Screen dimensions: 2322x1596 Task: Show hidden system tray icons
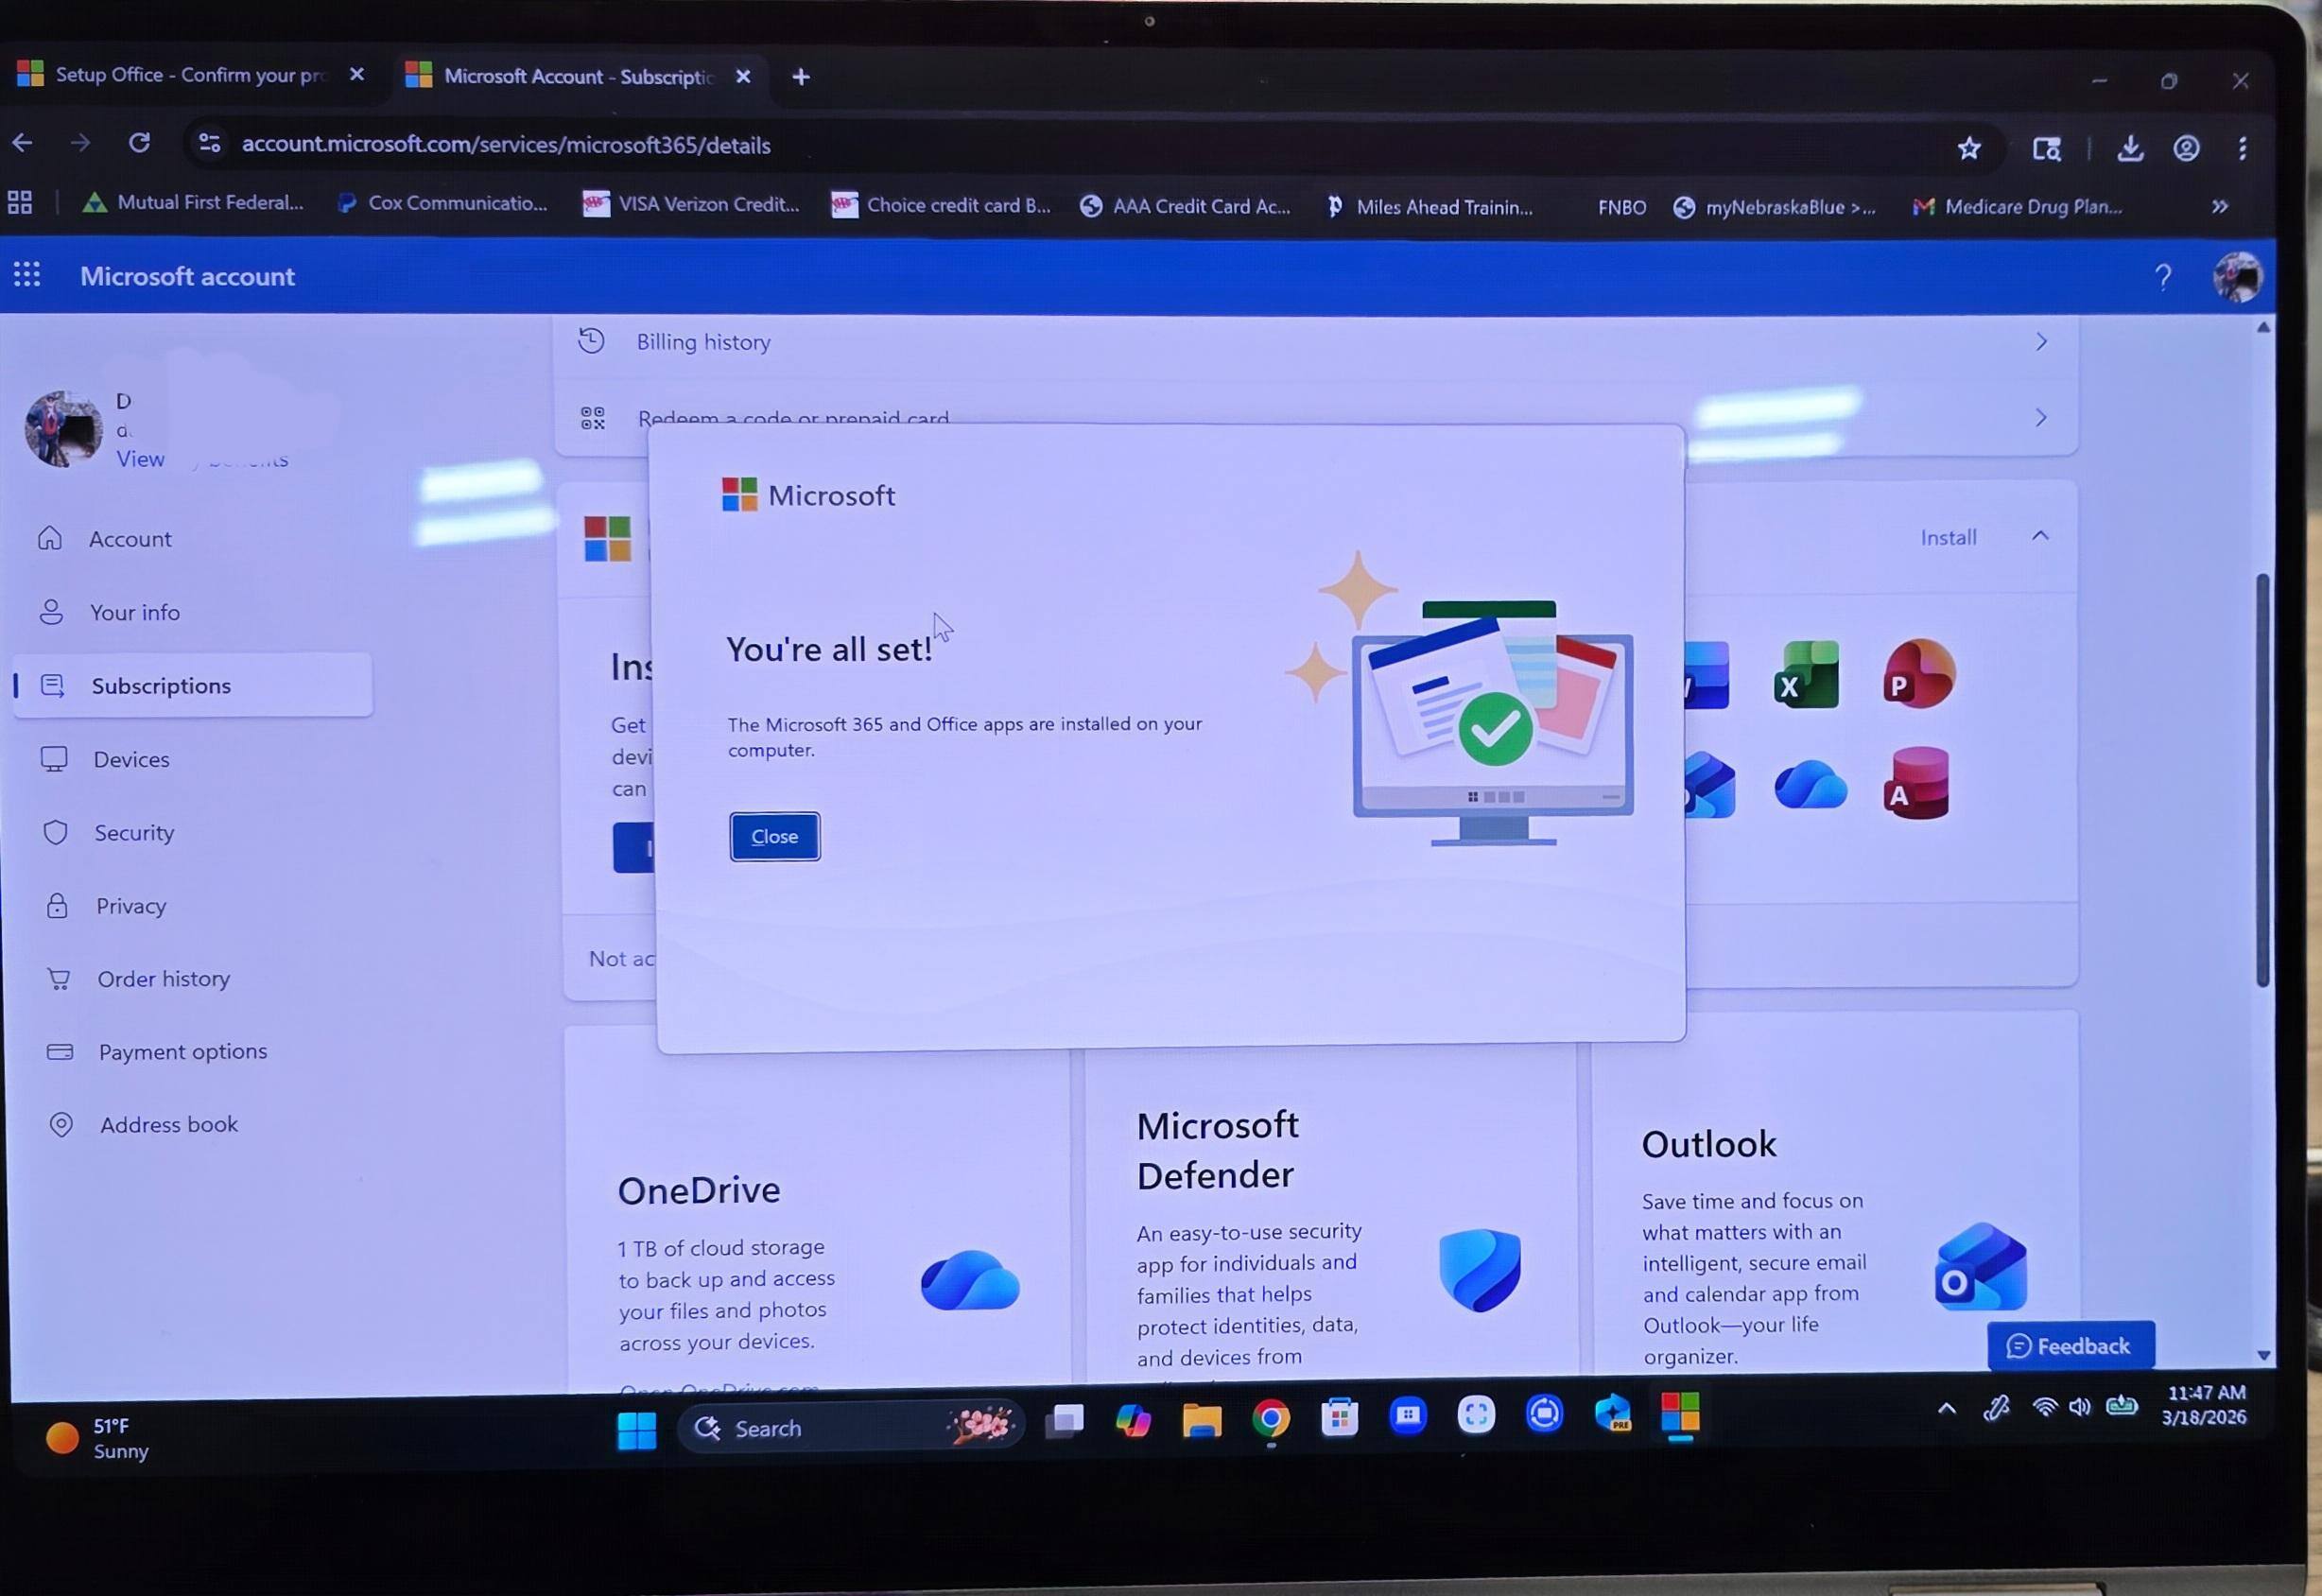click(x=1946, y=1409)
